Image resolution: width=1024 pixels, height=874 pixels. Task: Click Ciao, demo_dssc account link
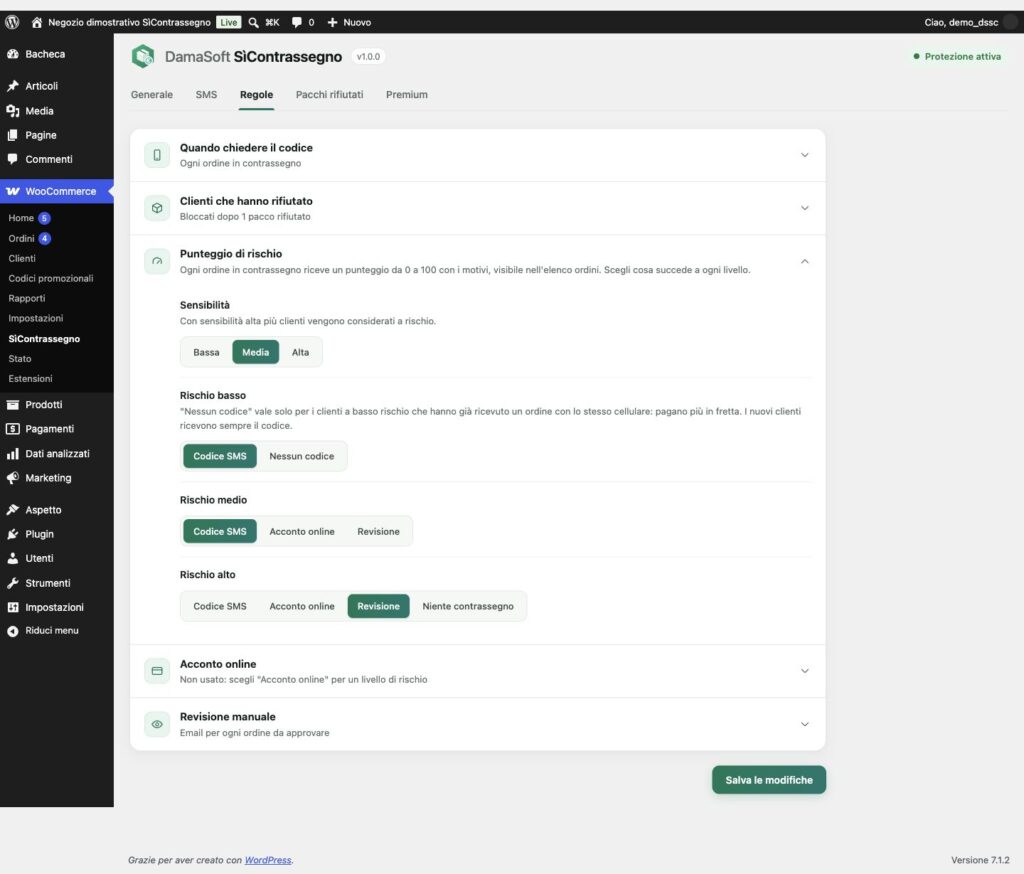coord(961,22)
